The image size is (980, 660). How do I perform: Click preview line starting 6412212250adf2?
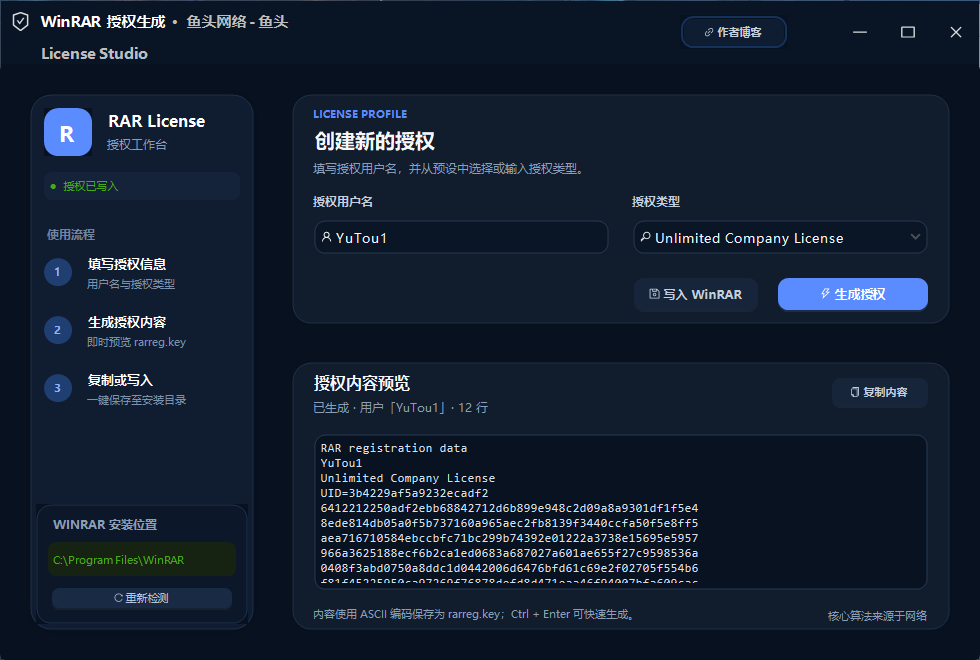click(509, 508)
